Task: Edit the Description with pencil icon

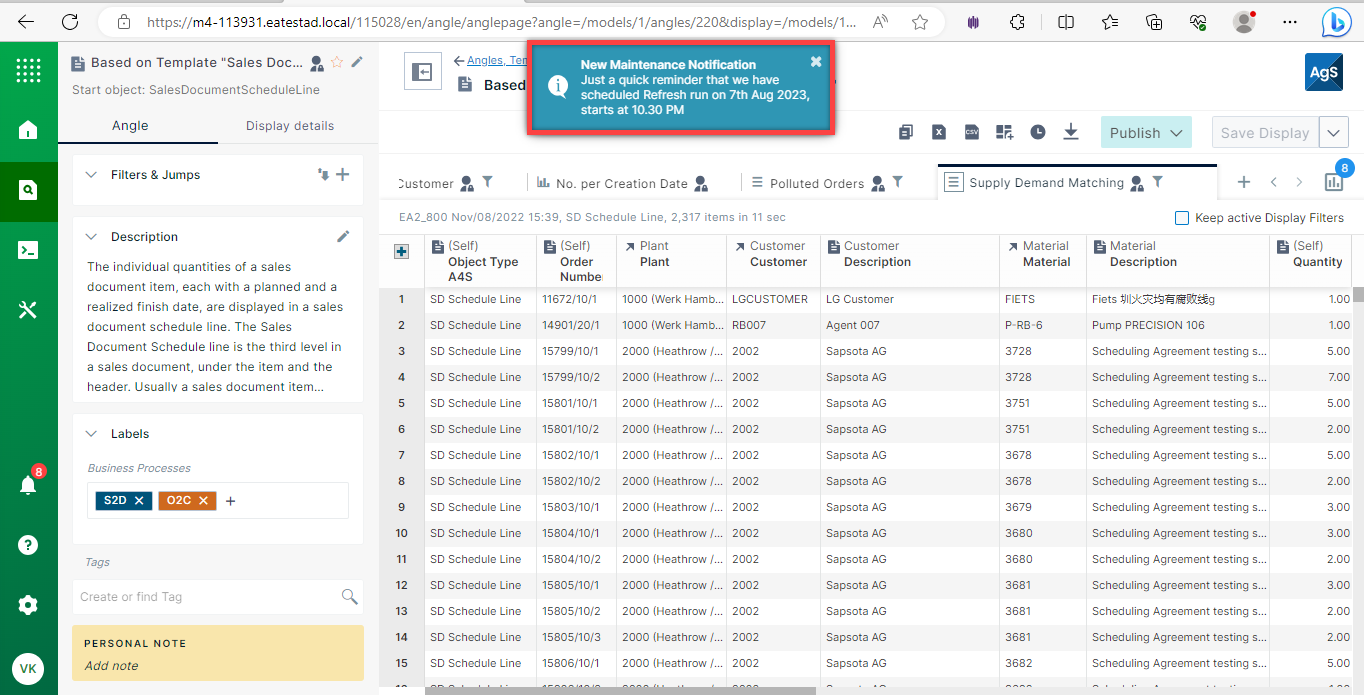Action: tap(343, 237)
